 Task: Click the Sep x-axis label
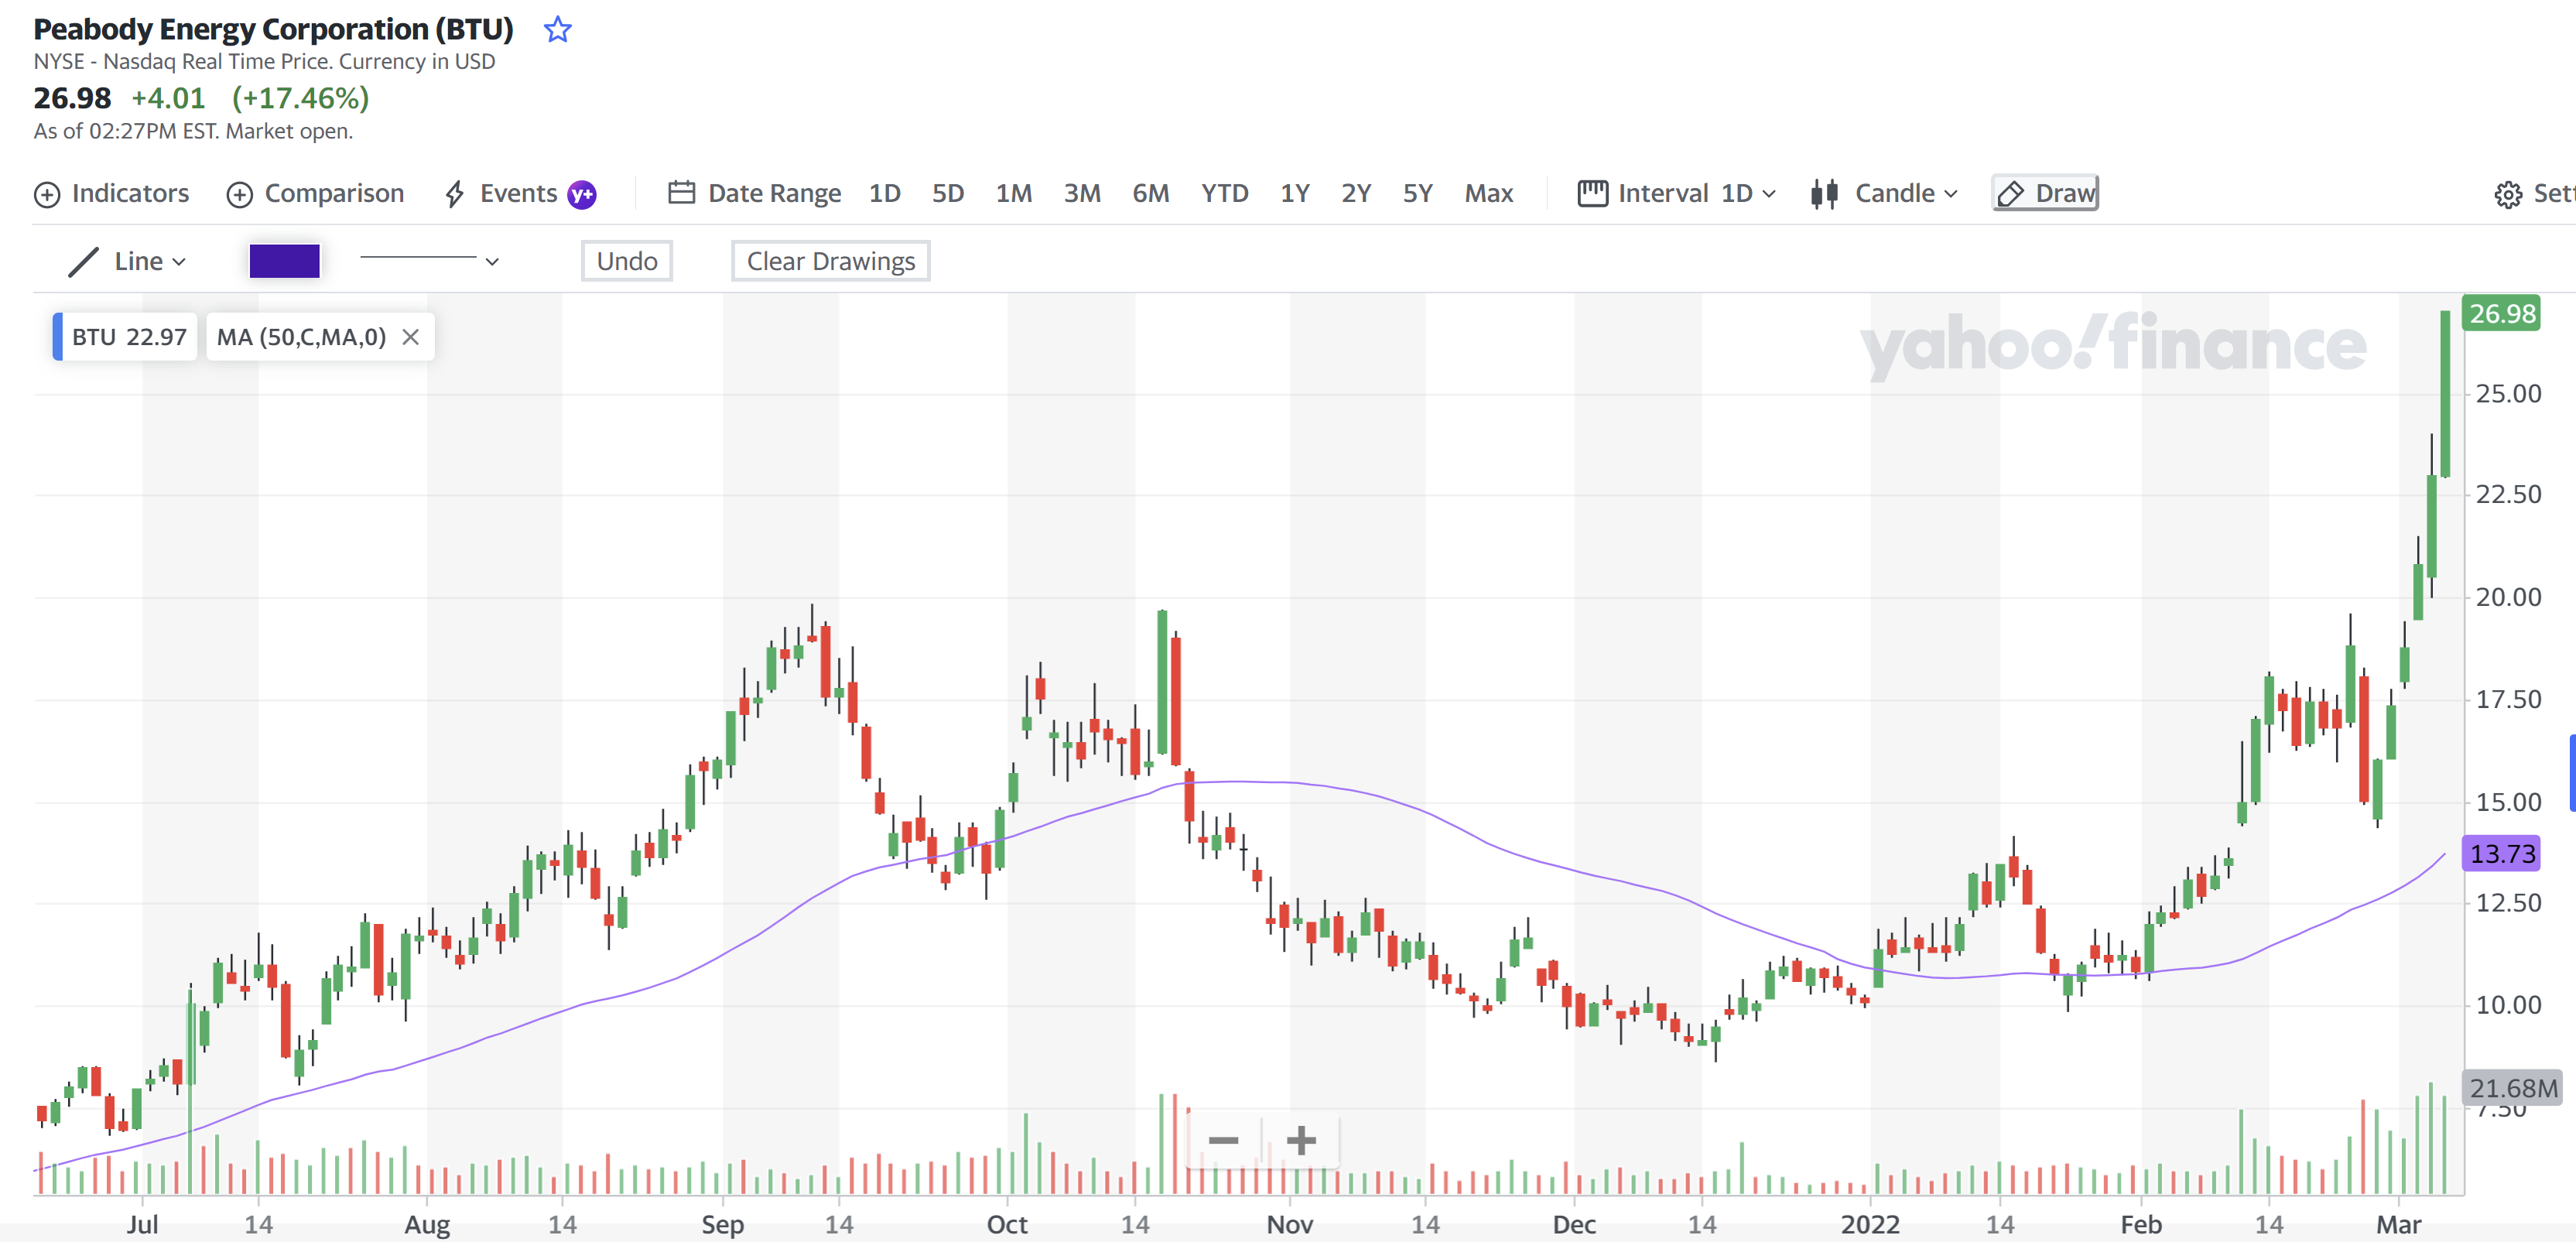(x=722, y=1224)
